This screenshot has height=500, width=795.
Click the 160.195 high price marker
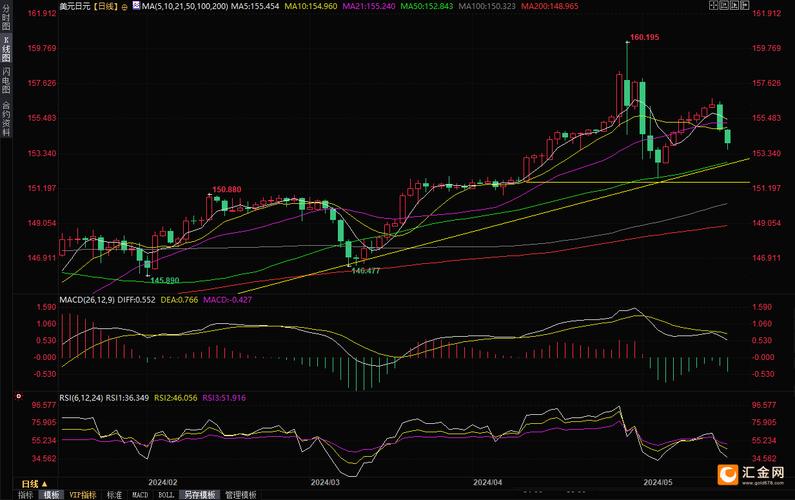[x=644, y=38]
